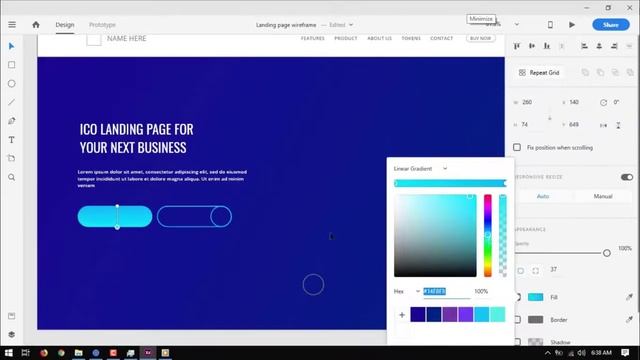The image size is (640, 360).
Task: Pick the bright purple saved swatch
Action: pos(466,315)
